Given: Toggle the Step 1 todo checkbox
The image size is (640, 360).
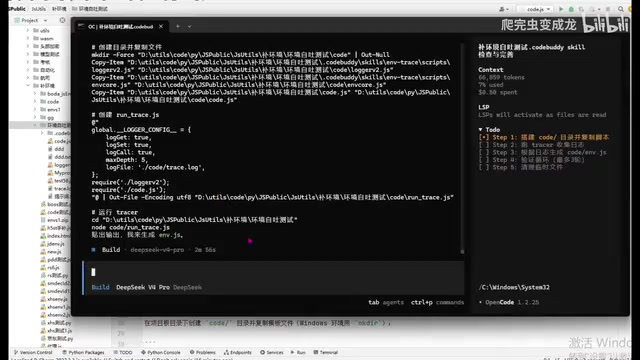Looking at the screenshot, I should point(484,137).
